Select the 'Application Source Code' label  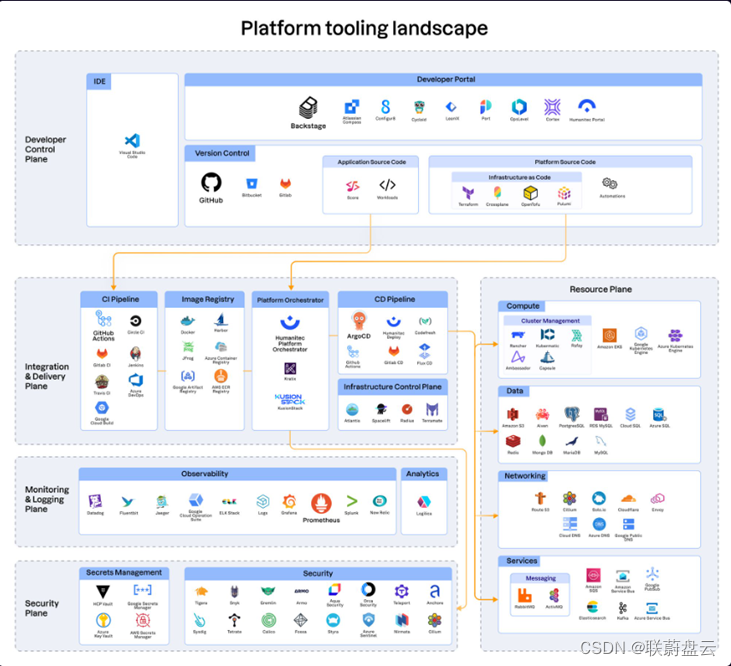(372, 162)
